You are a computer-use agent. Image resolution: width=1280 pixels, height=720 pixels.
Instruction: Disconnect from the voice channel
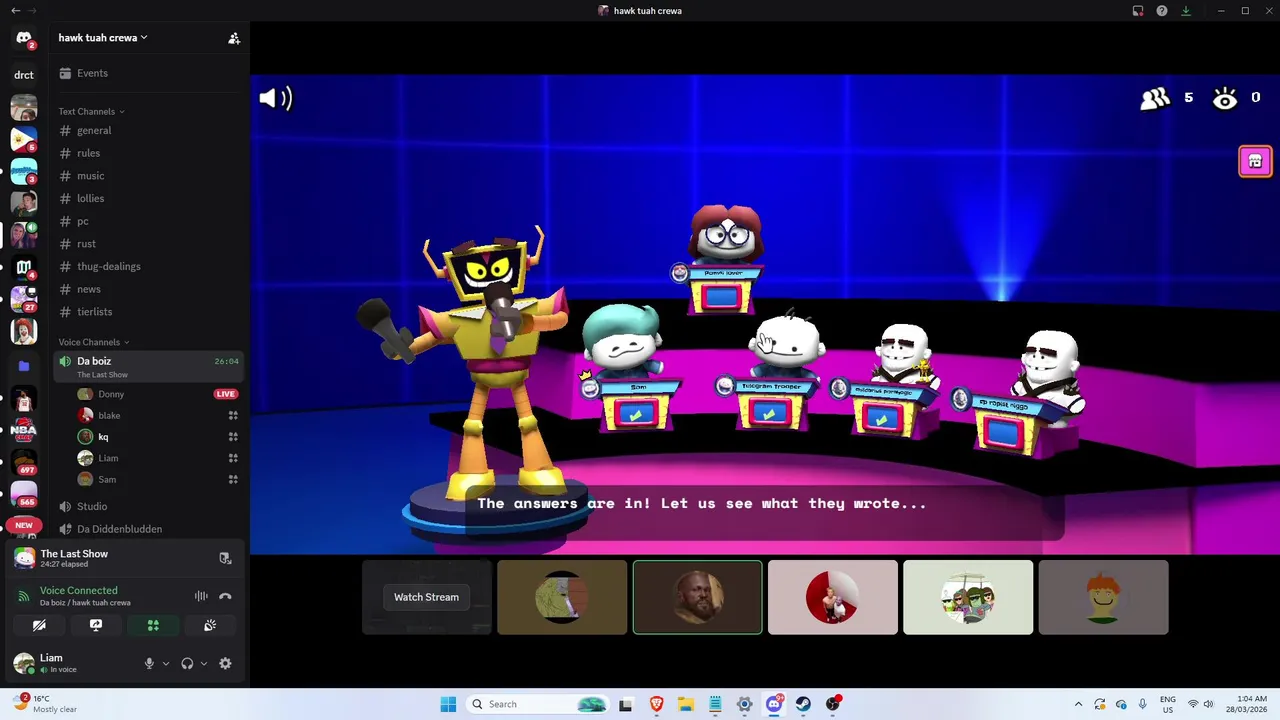click(x=225, y=596)
